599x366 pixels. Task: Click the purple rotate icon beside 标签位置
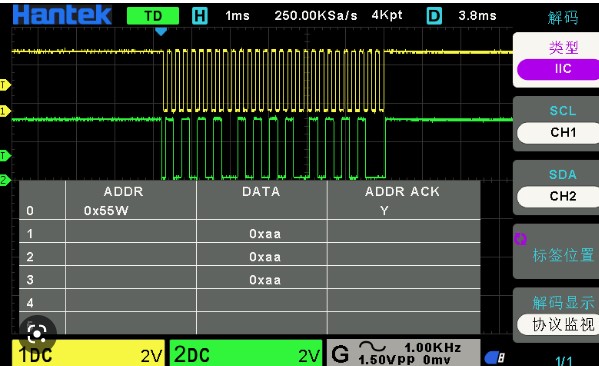tap(520, 239)
